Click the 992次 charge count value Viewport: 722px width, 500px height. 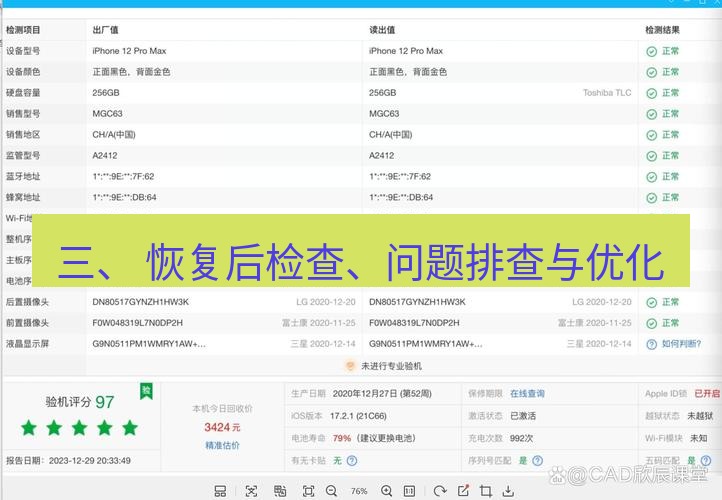tap(522, 438)
